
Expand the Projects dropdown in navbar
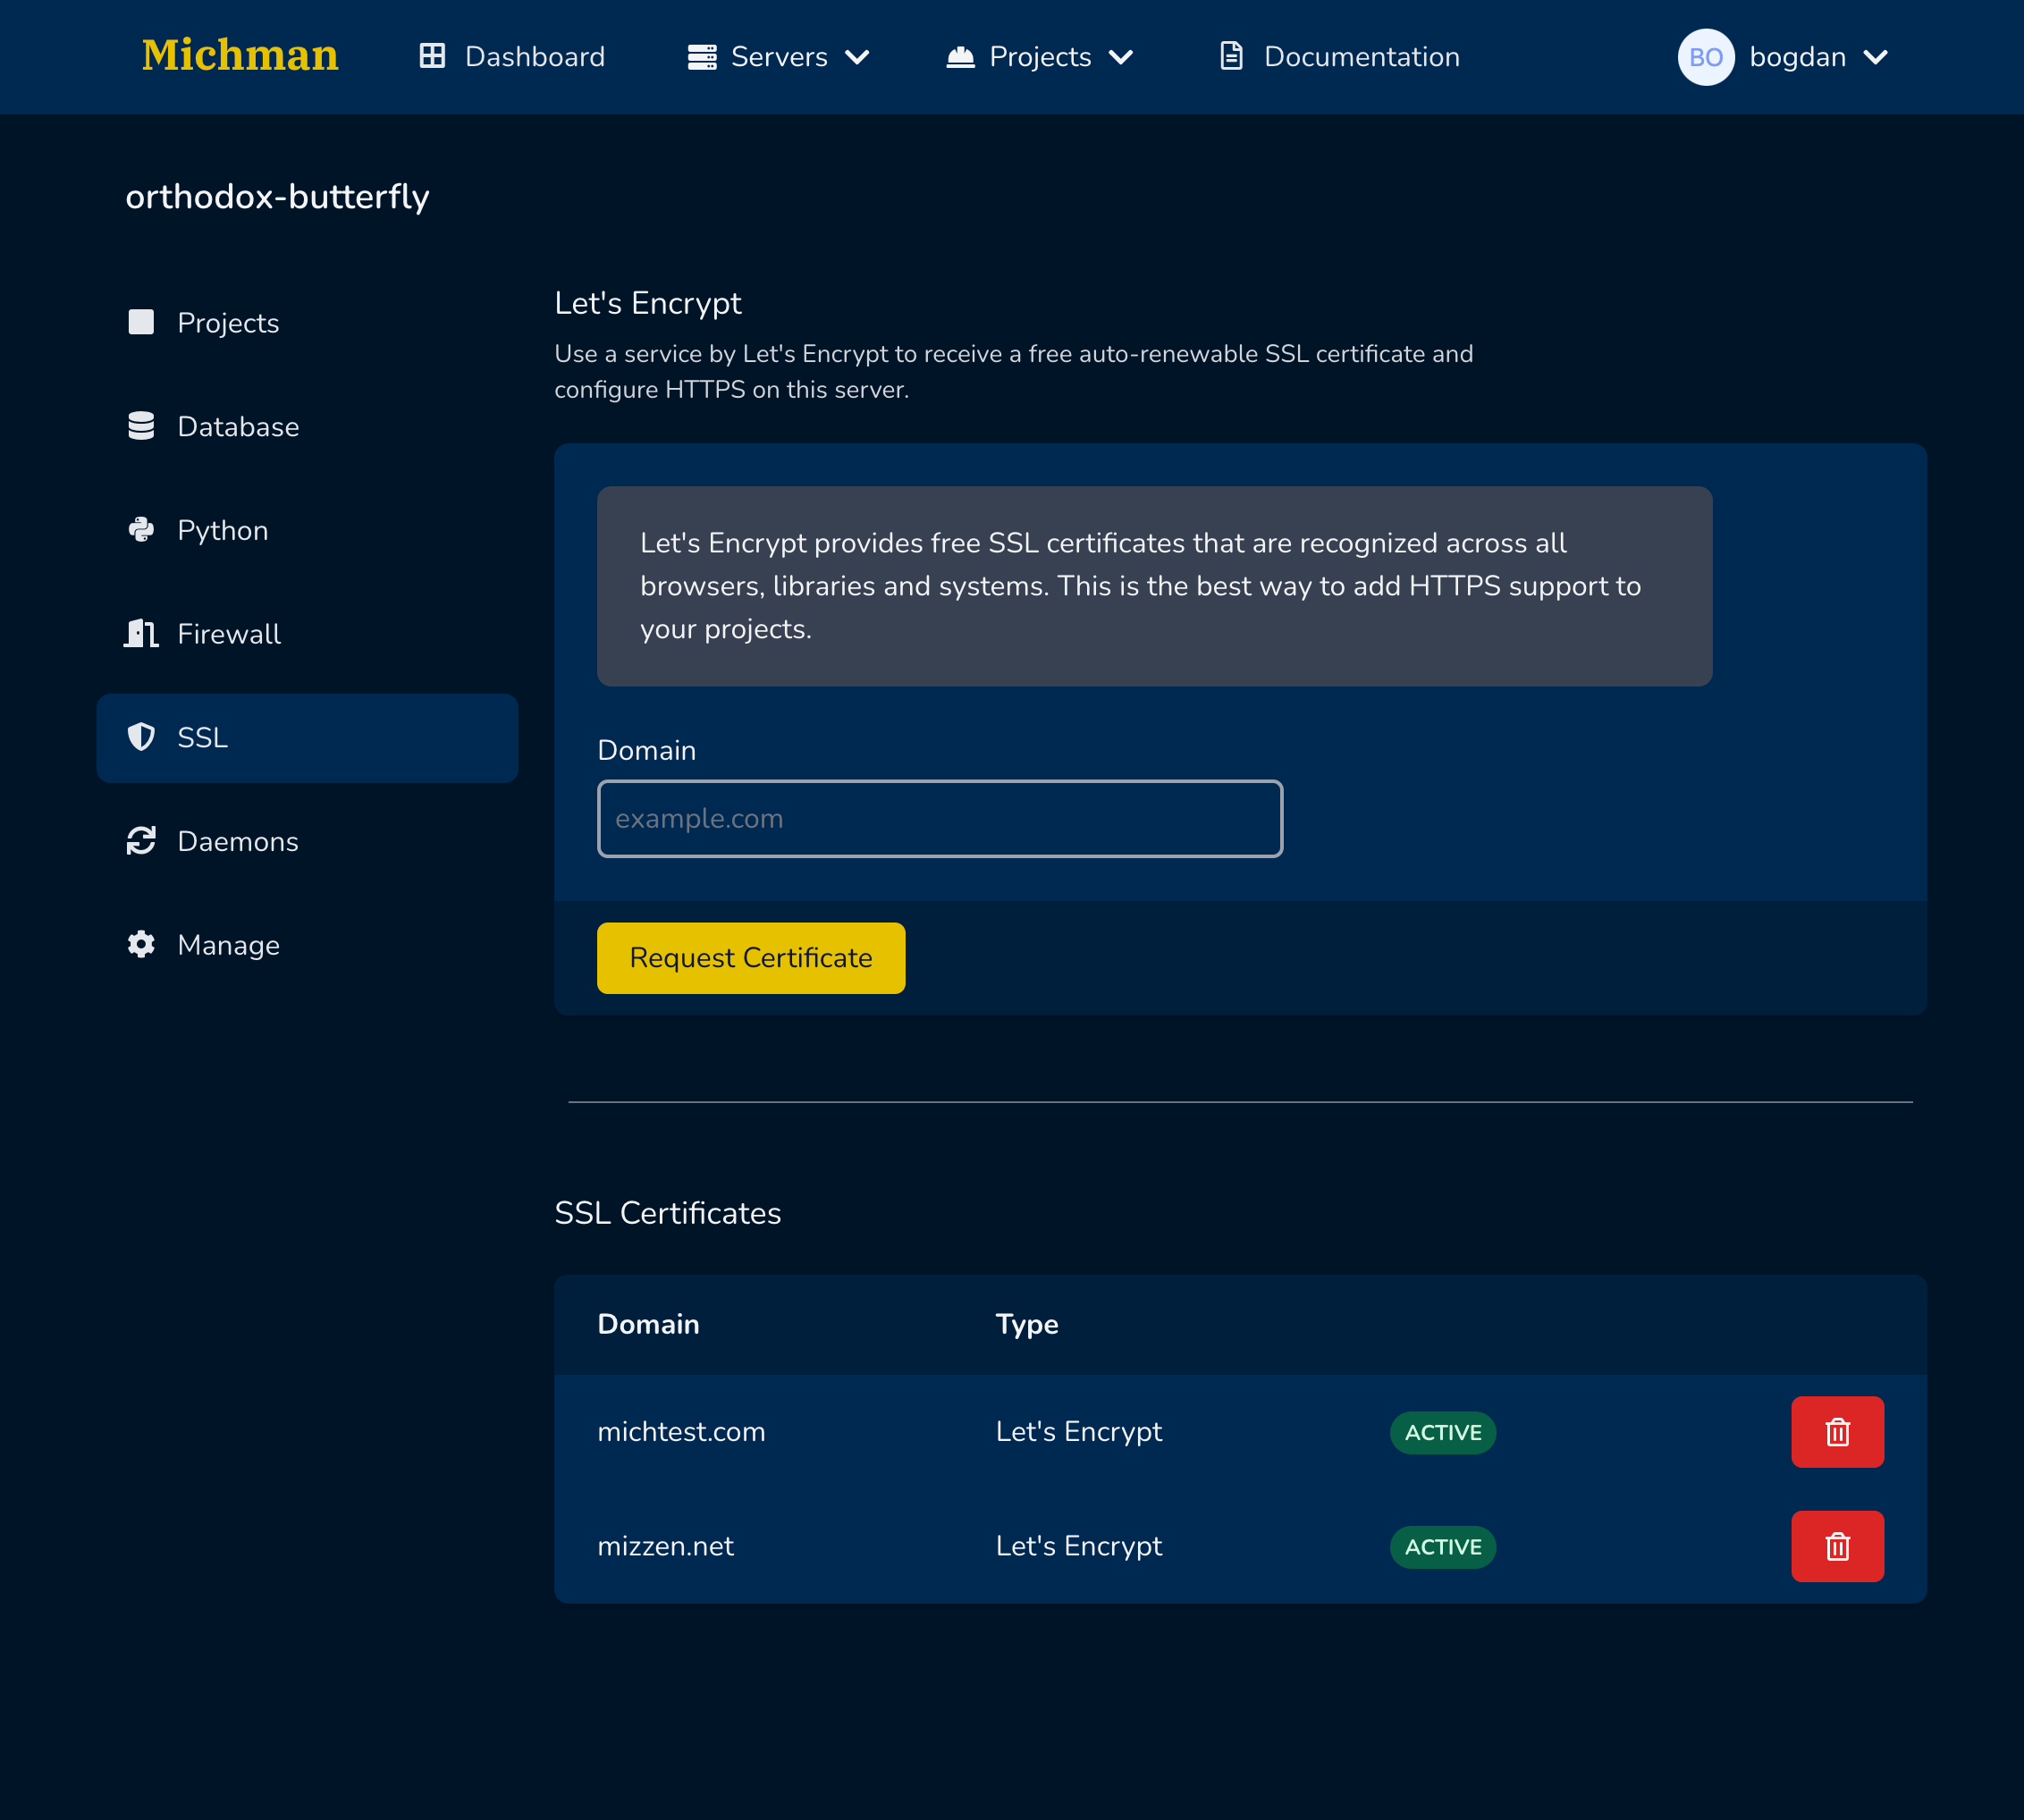[x=1040, y=57]
